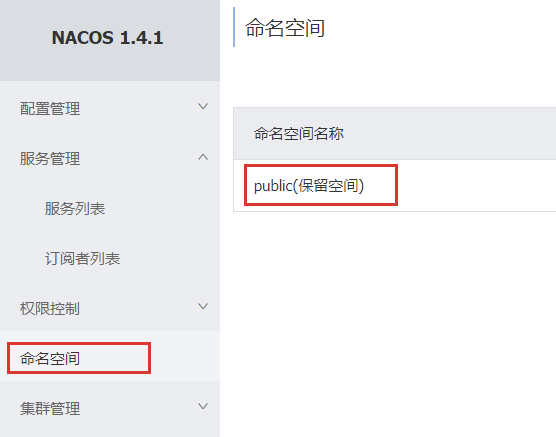Click the empty table header area right of 命名空间名称
The image size is (556, 437).
450,134
